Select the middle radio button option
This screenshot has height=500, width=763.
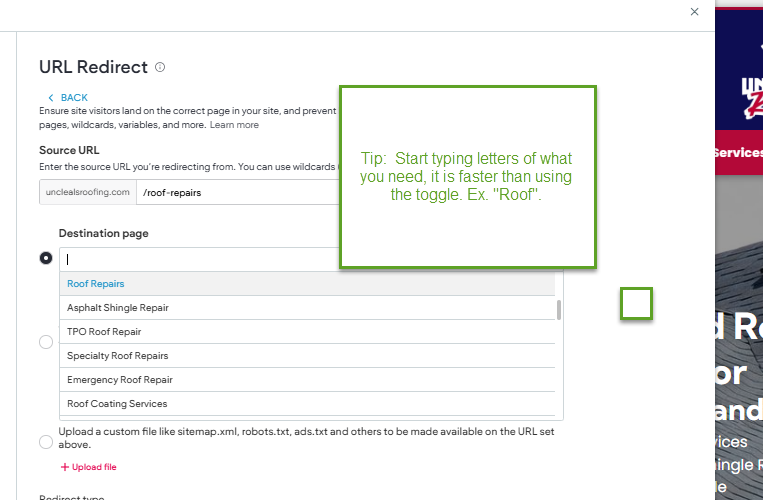46,342
